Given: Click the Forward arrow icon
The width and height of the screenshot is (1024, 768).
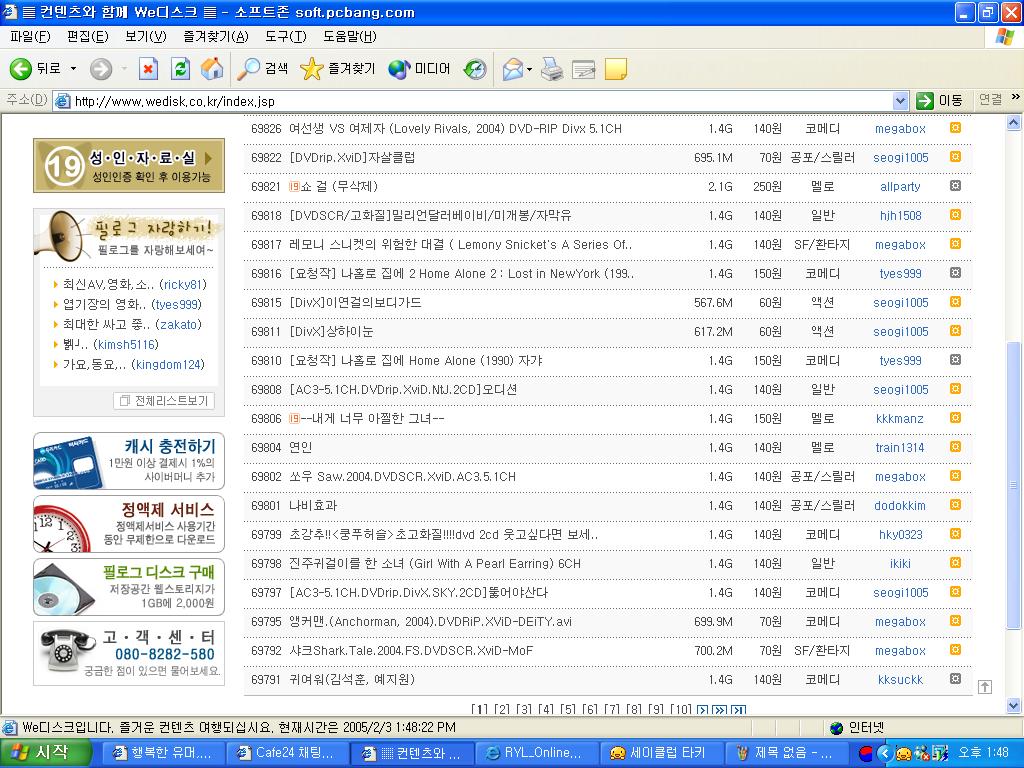Looking at the screenshot, I should [x=101, y=69].
